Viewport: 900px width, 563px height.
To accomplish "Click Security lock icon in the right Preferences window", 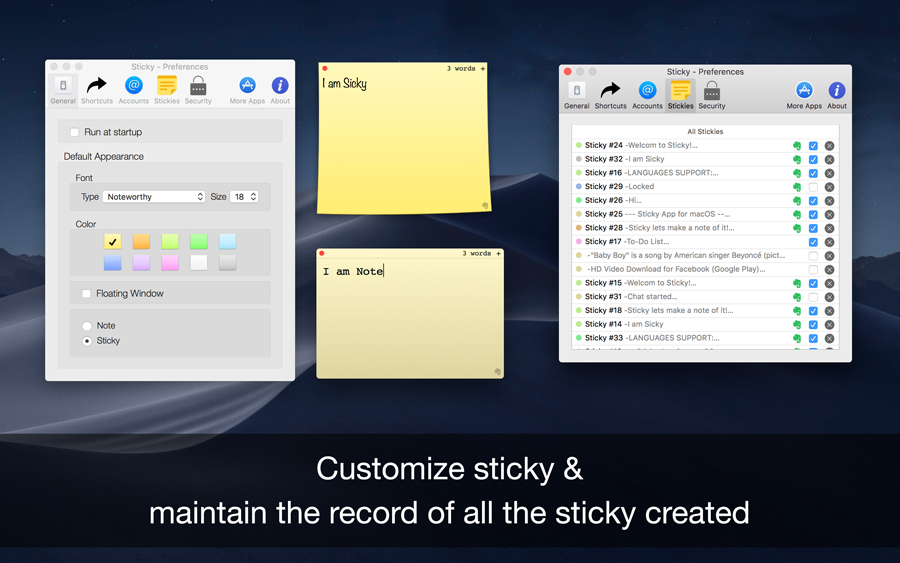I will tap(712, 94).
